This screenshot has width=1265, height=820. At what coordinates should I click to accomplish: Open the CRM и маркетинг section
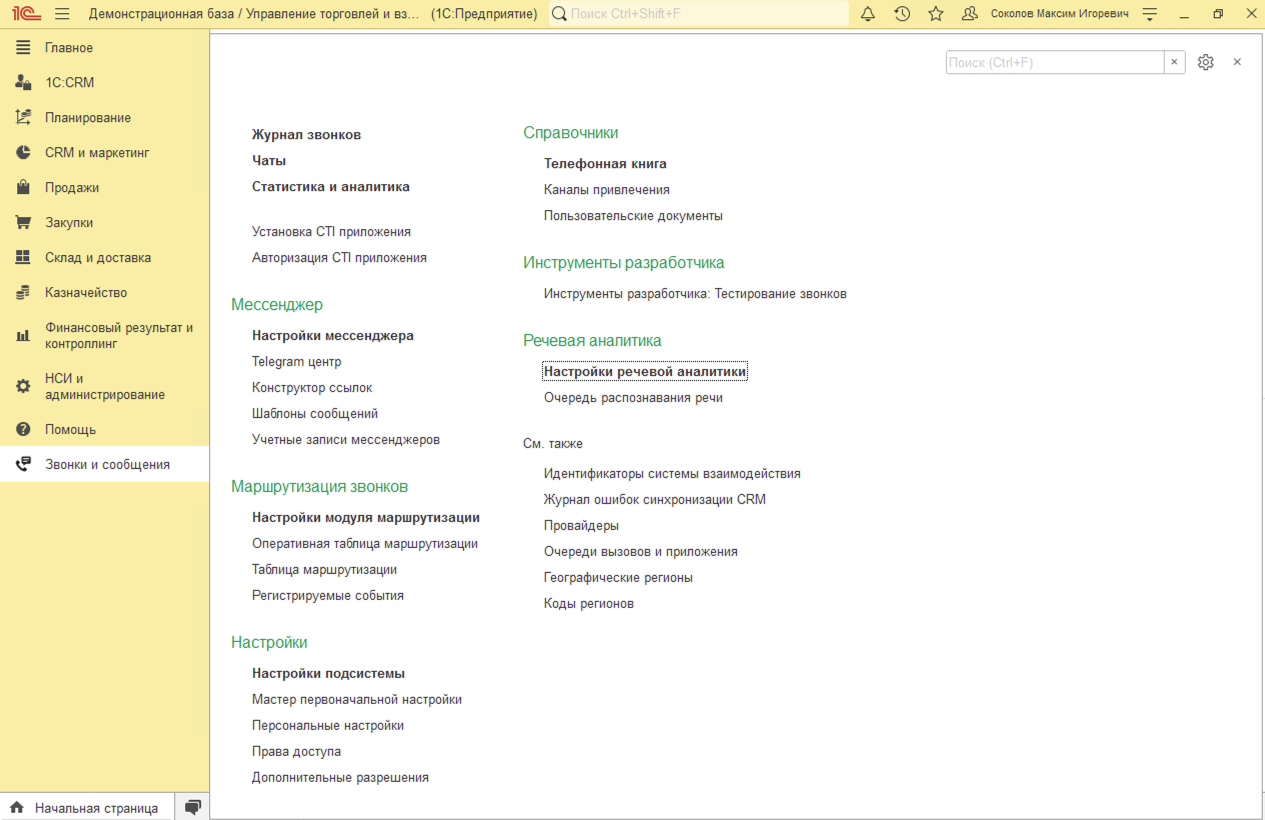point(97,153)
